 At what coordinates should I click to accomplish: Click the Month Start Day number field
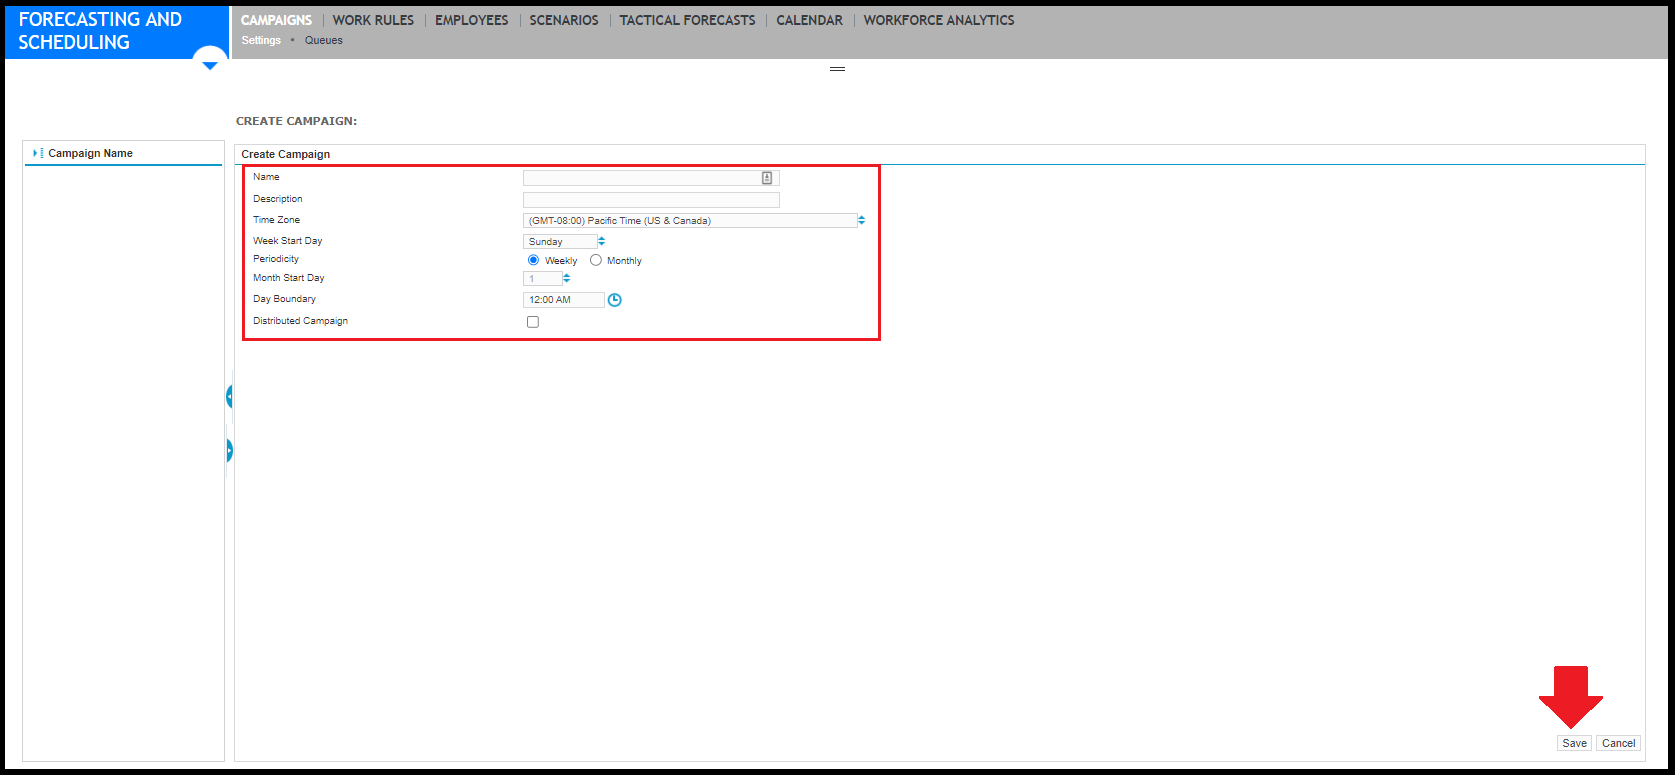(x=542, y=279)
